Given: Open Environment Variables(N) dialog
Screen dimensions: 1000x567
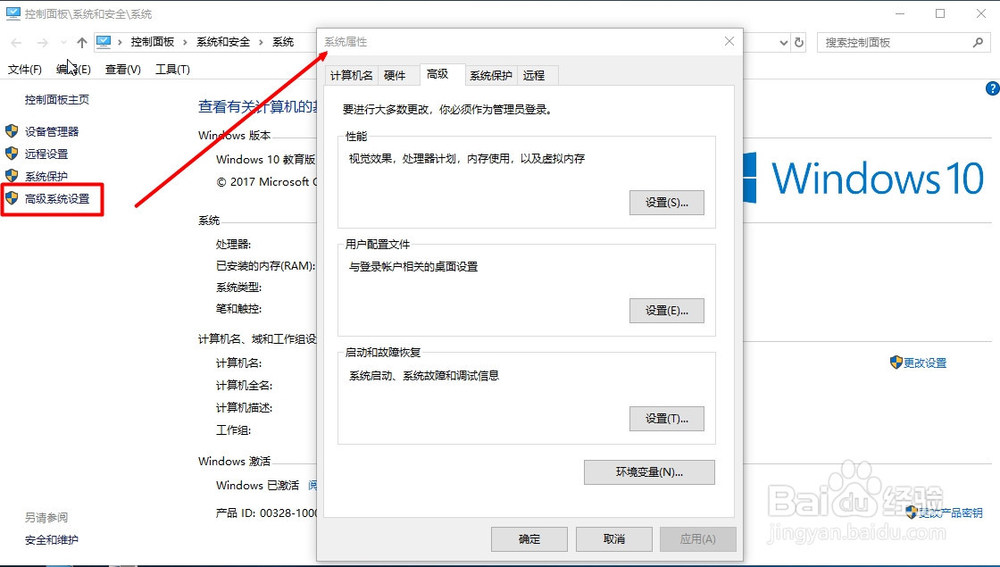Looking at the screenshot, I should tap(649, 472).
